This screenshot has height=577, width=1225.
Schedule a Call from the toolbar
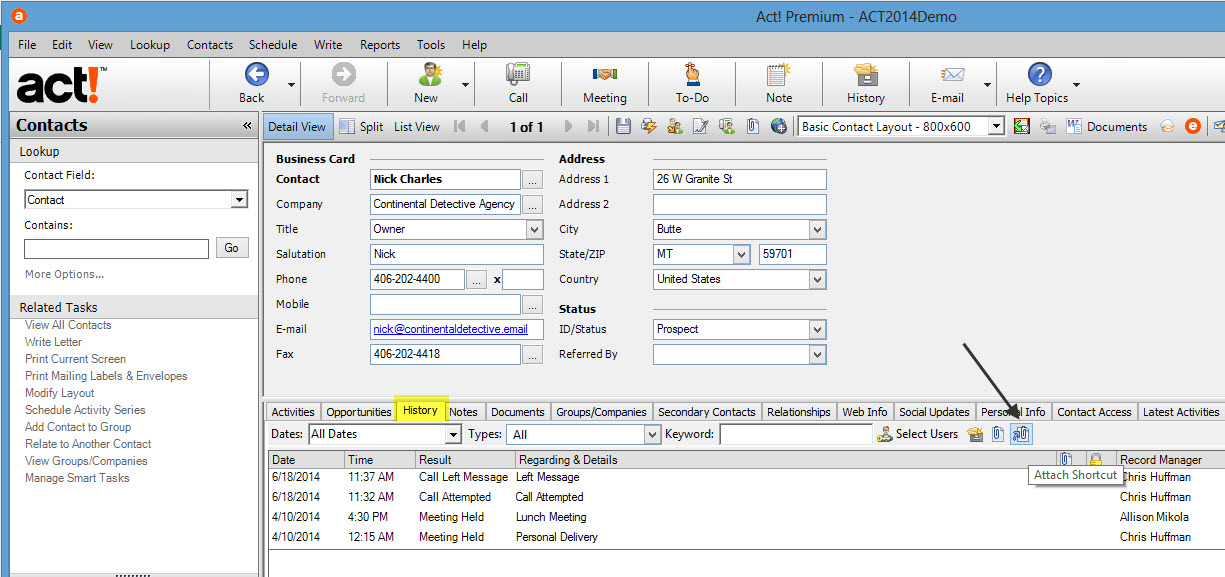[x=518, y=82]
